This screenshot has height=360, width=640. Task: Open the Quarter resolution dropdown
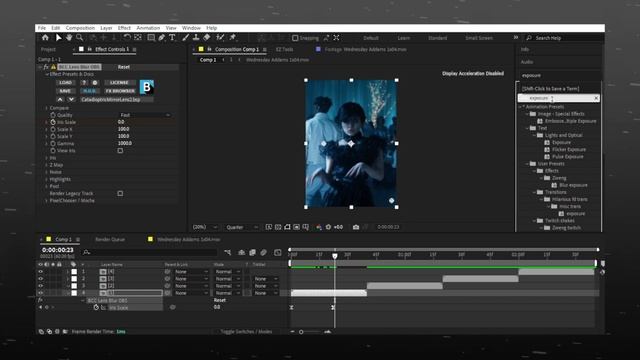(242, 227)
